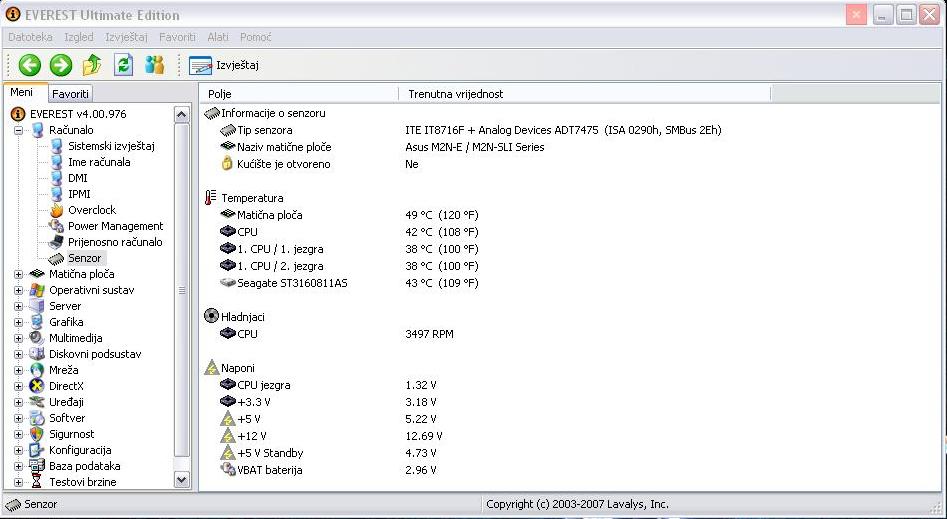Refresh the sensor readings with the refresh icon
Viewport: 947px width, 519px height.
[123, 65]
